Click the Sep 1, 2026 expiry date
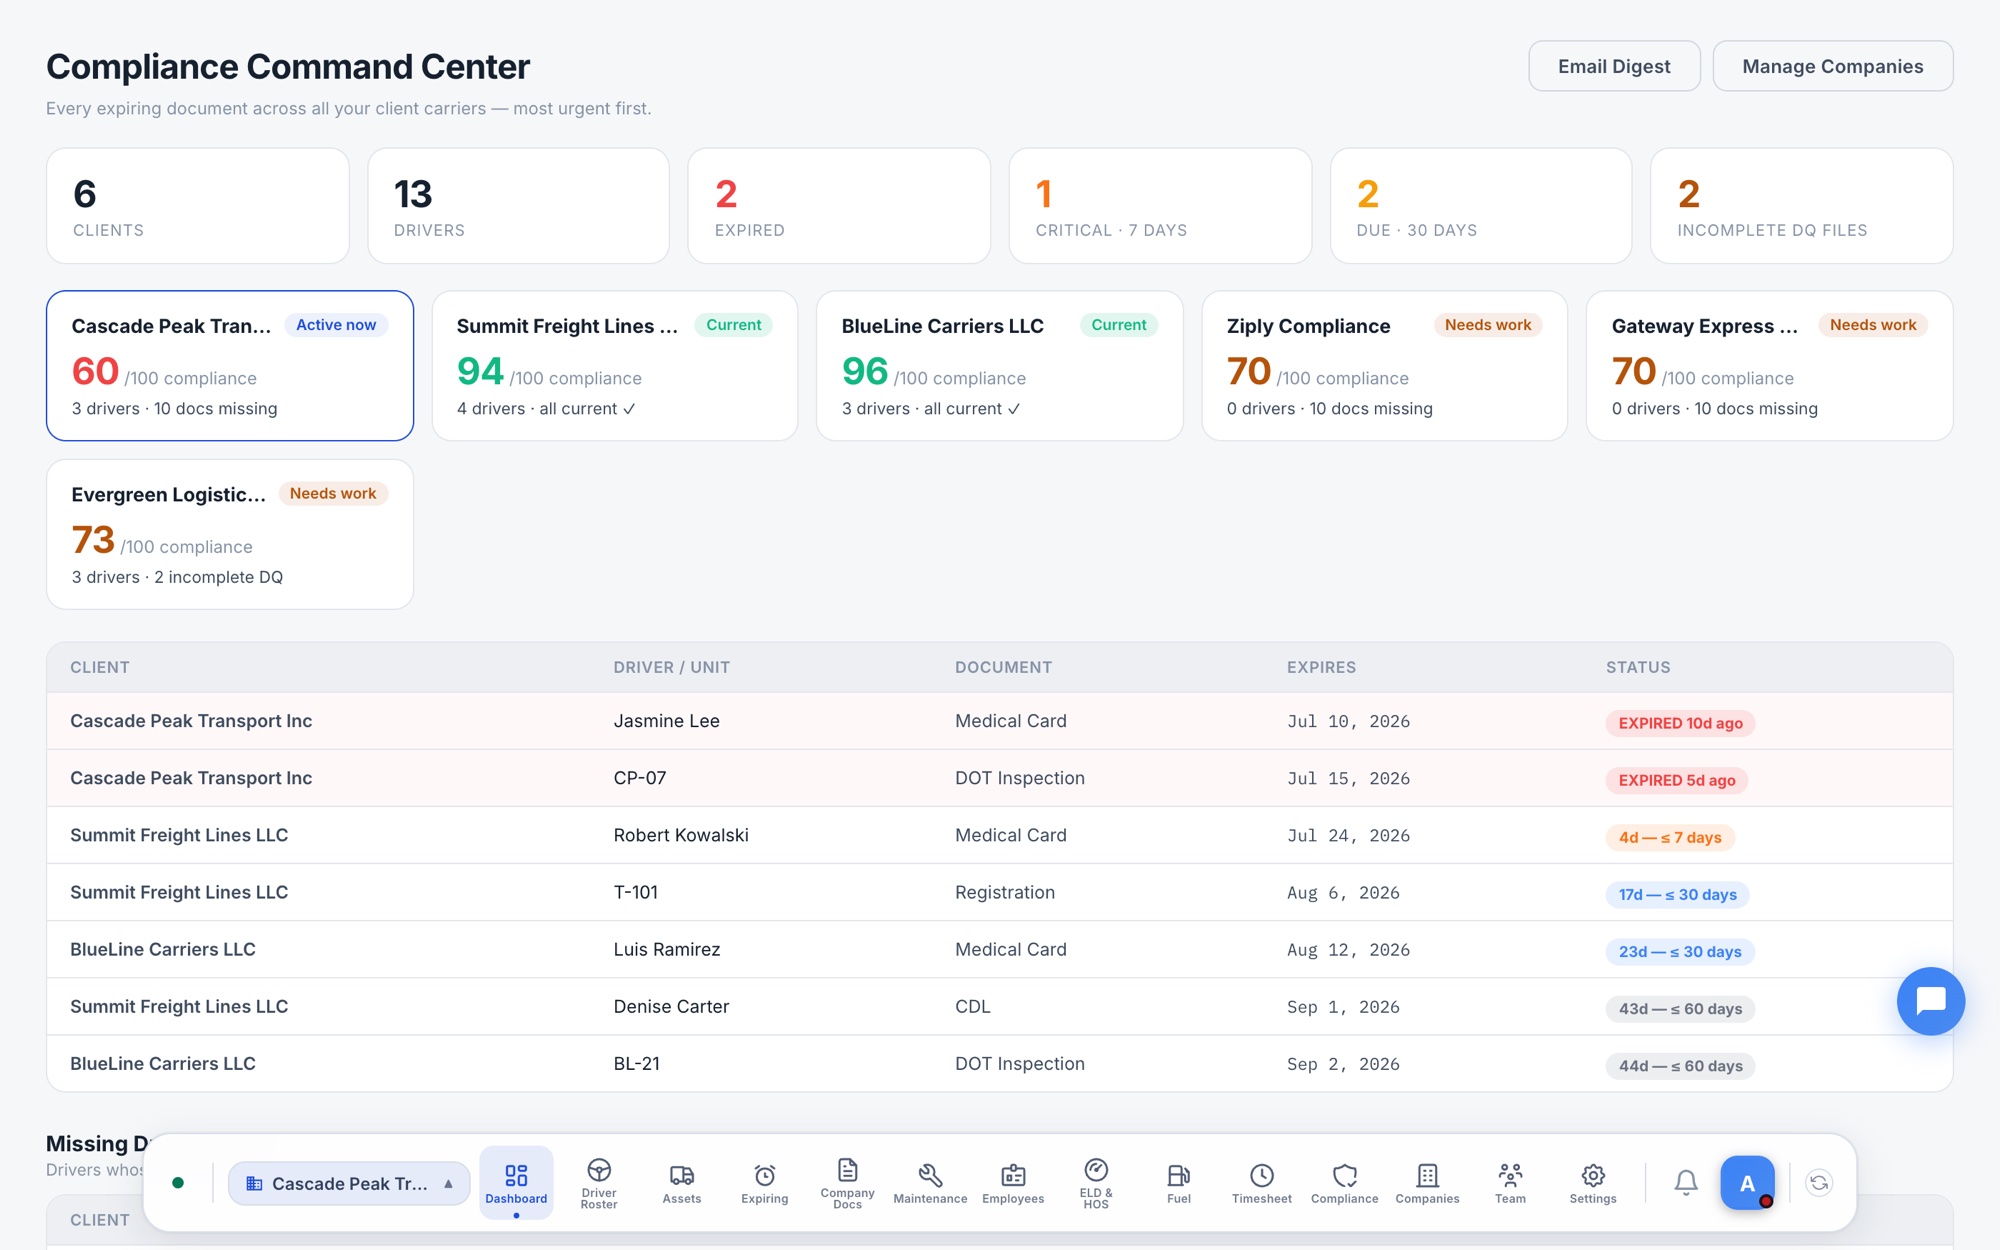Screen dimensions: 2000x1250 pyautogui.click(x=1343, y=1006)
